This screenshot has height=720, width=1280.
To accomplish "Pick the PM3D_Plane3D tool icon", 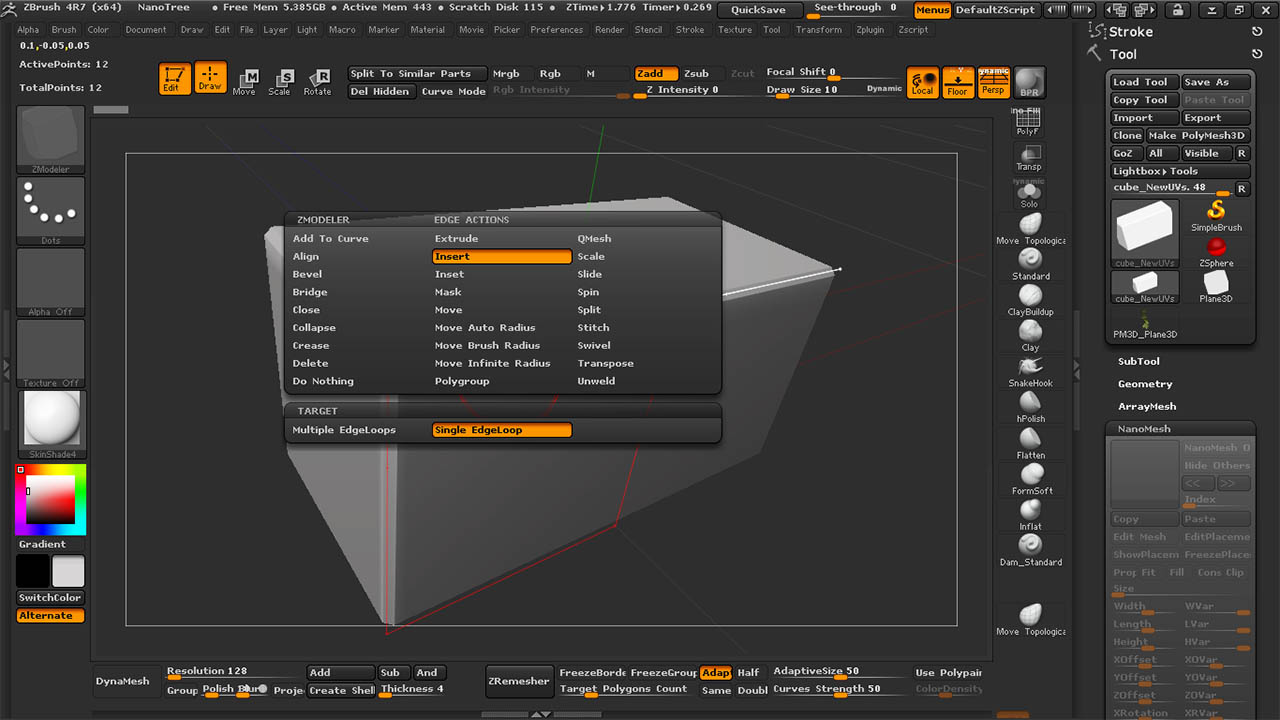I will point(1145,324).
